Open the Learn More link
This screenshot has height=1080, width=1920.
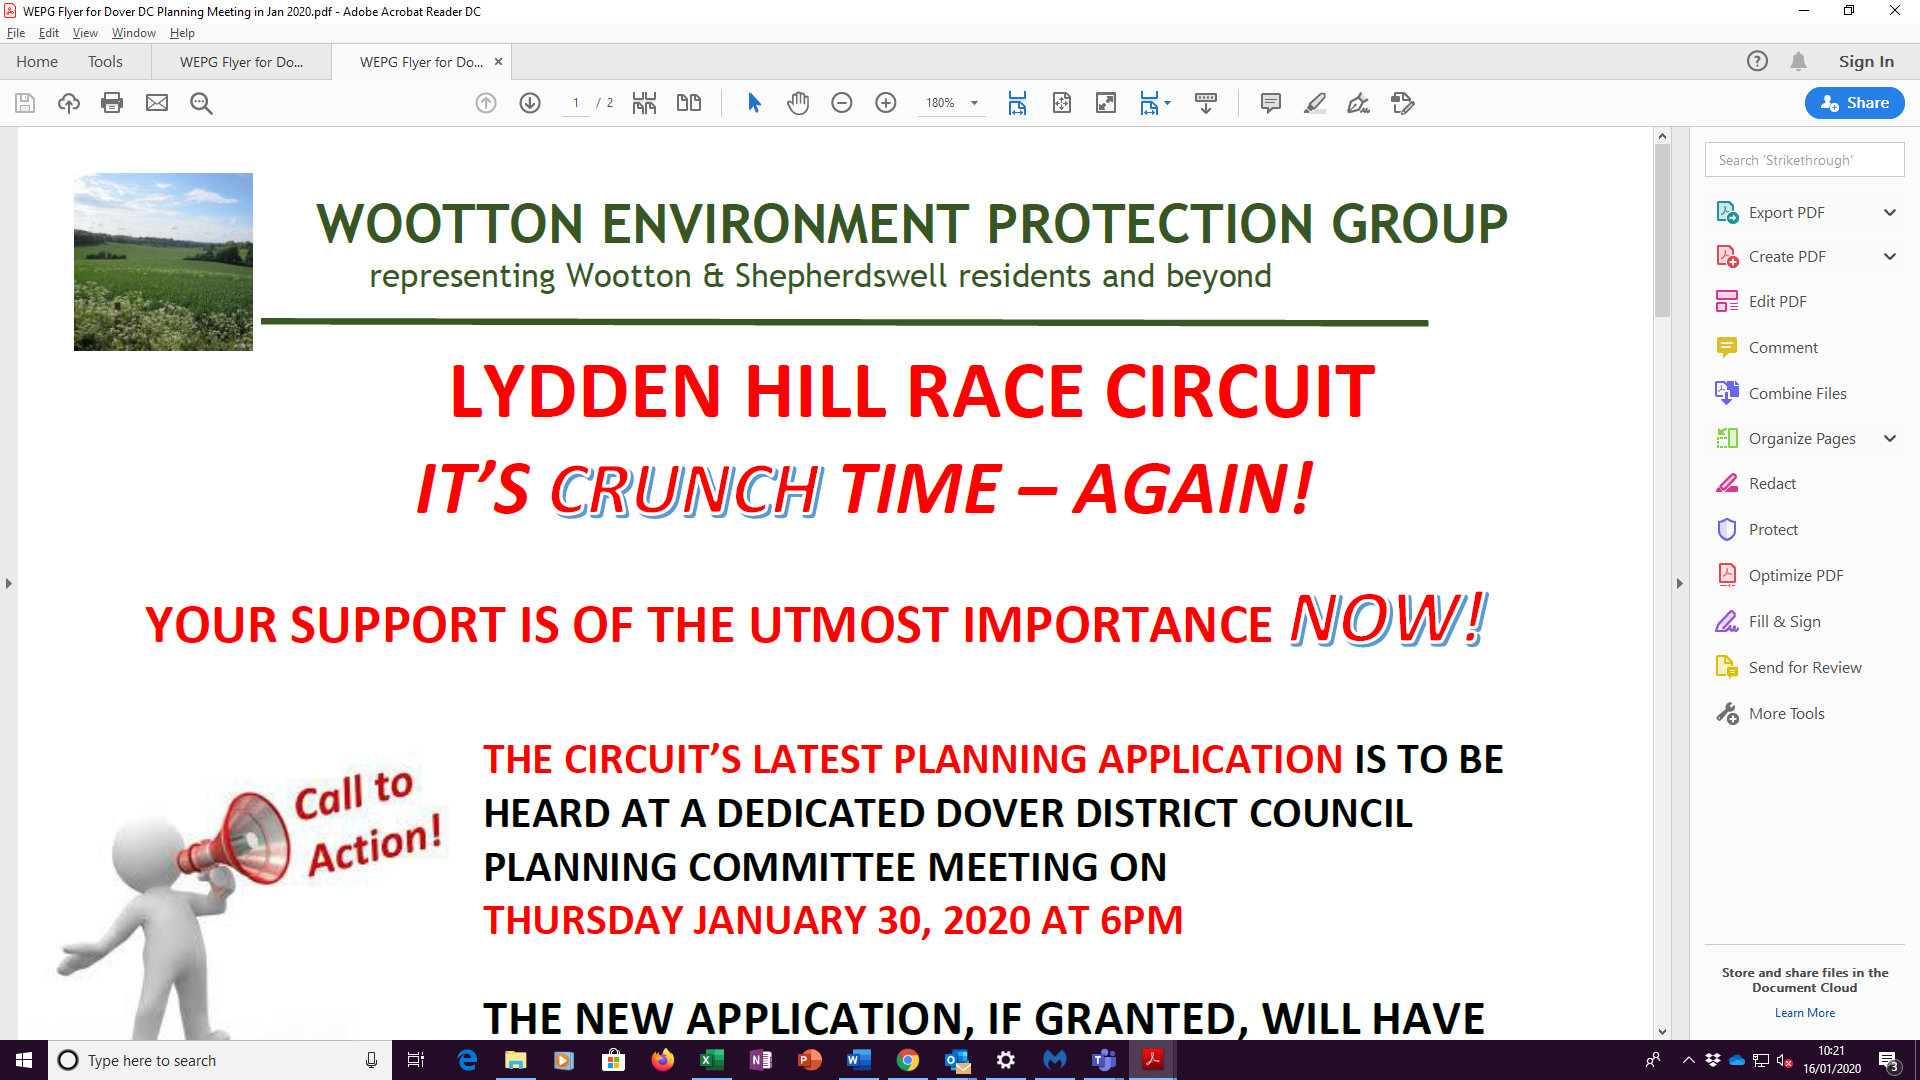1804,1012
